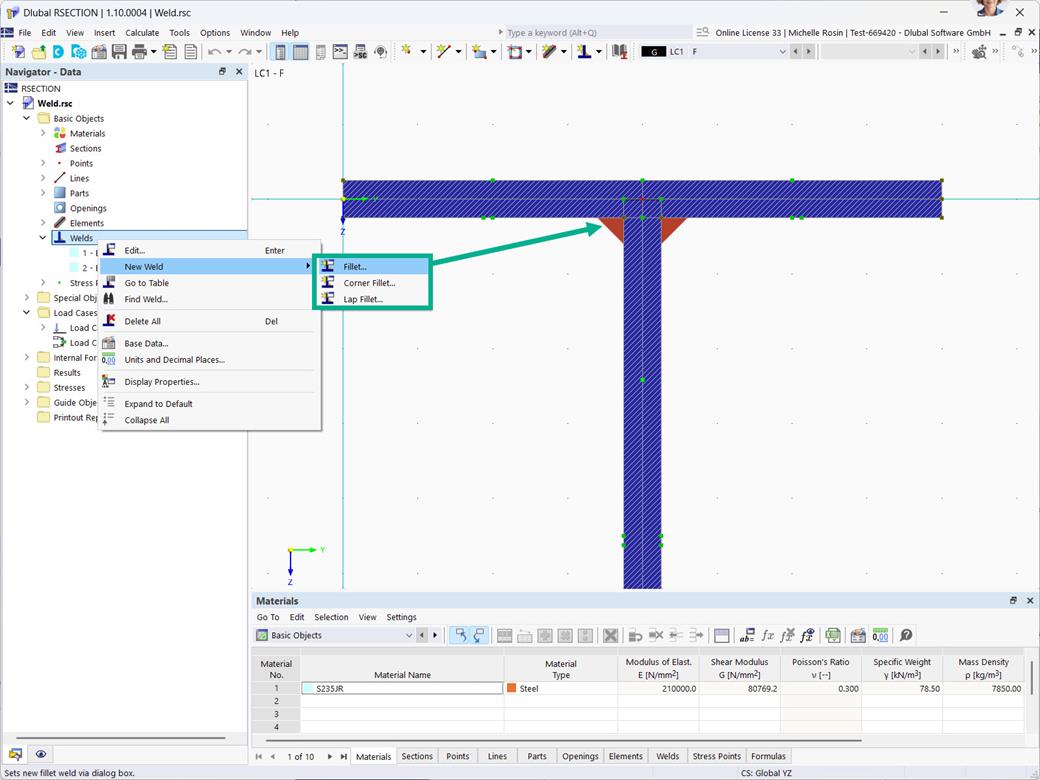1040x780 pixels.
Task: Select the Open File icon on the toolbar
Action: tap(38, 51)
